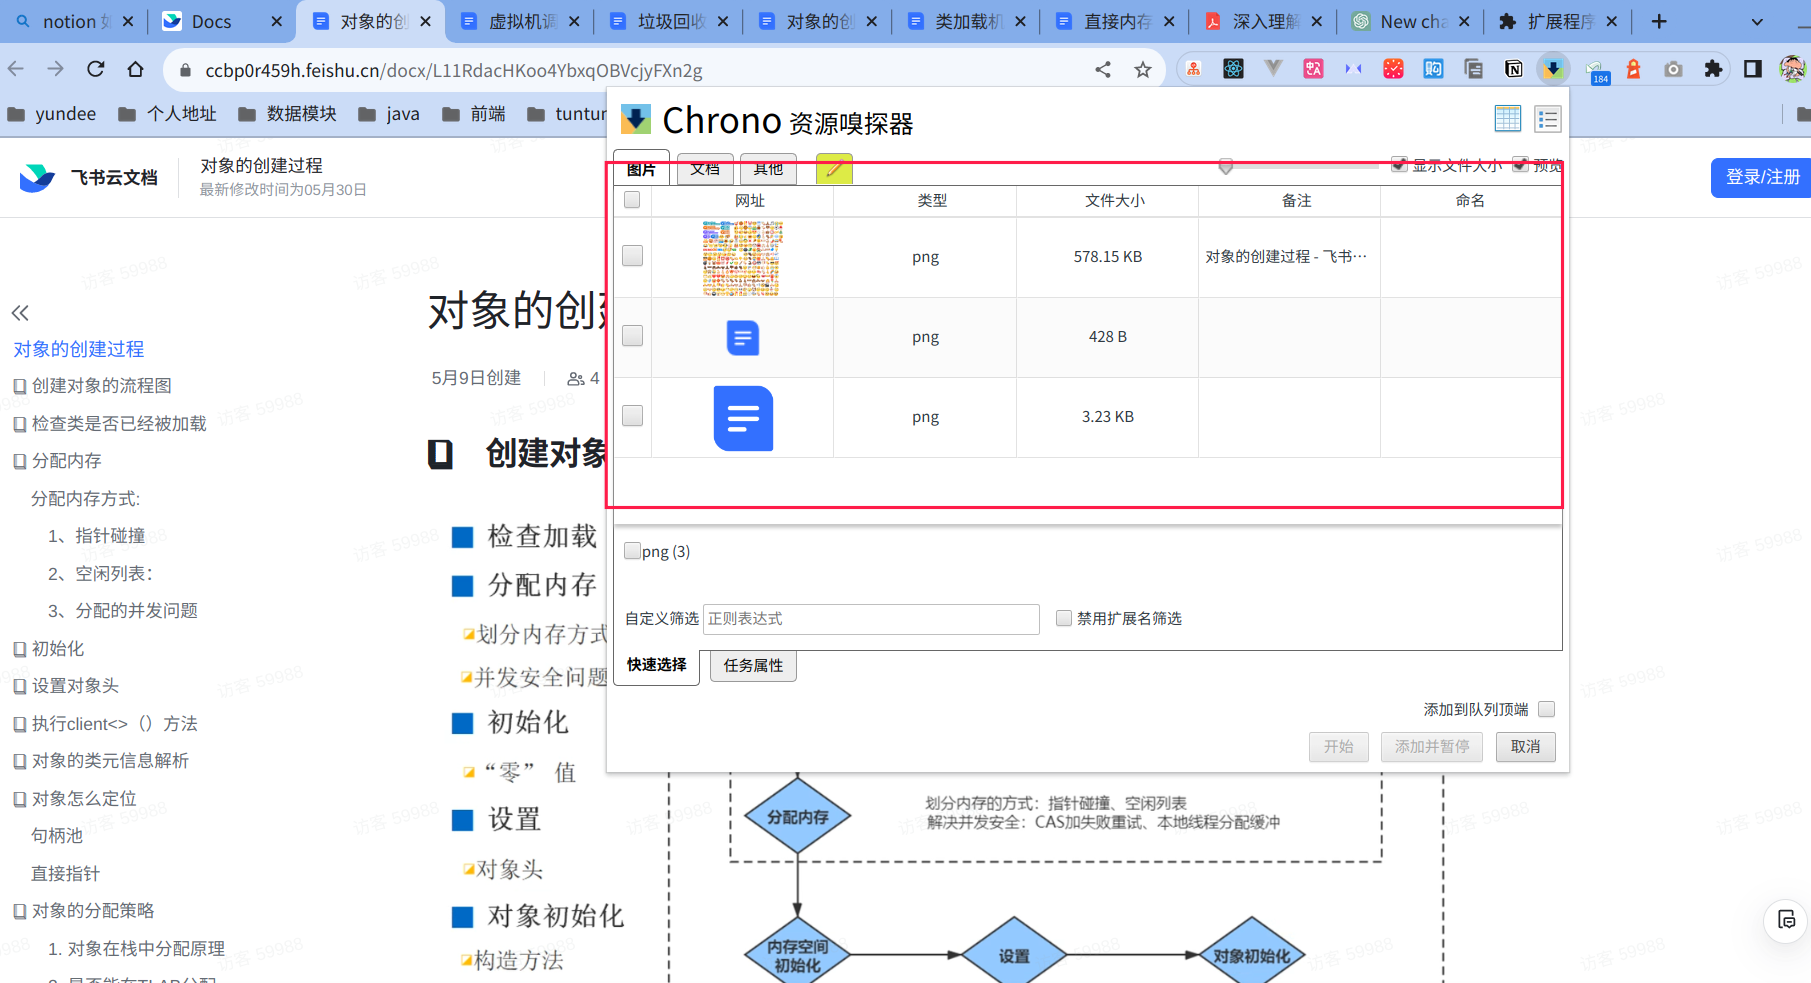Open the 对象怎么定位 outline link
Image resolution: width=1811 pixels, height=983 pixels.
click(x=84, y=799)
